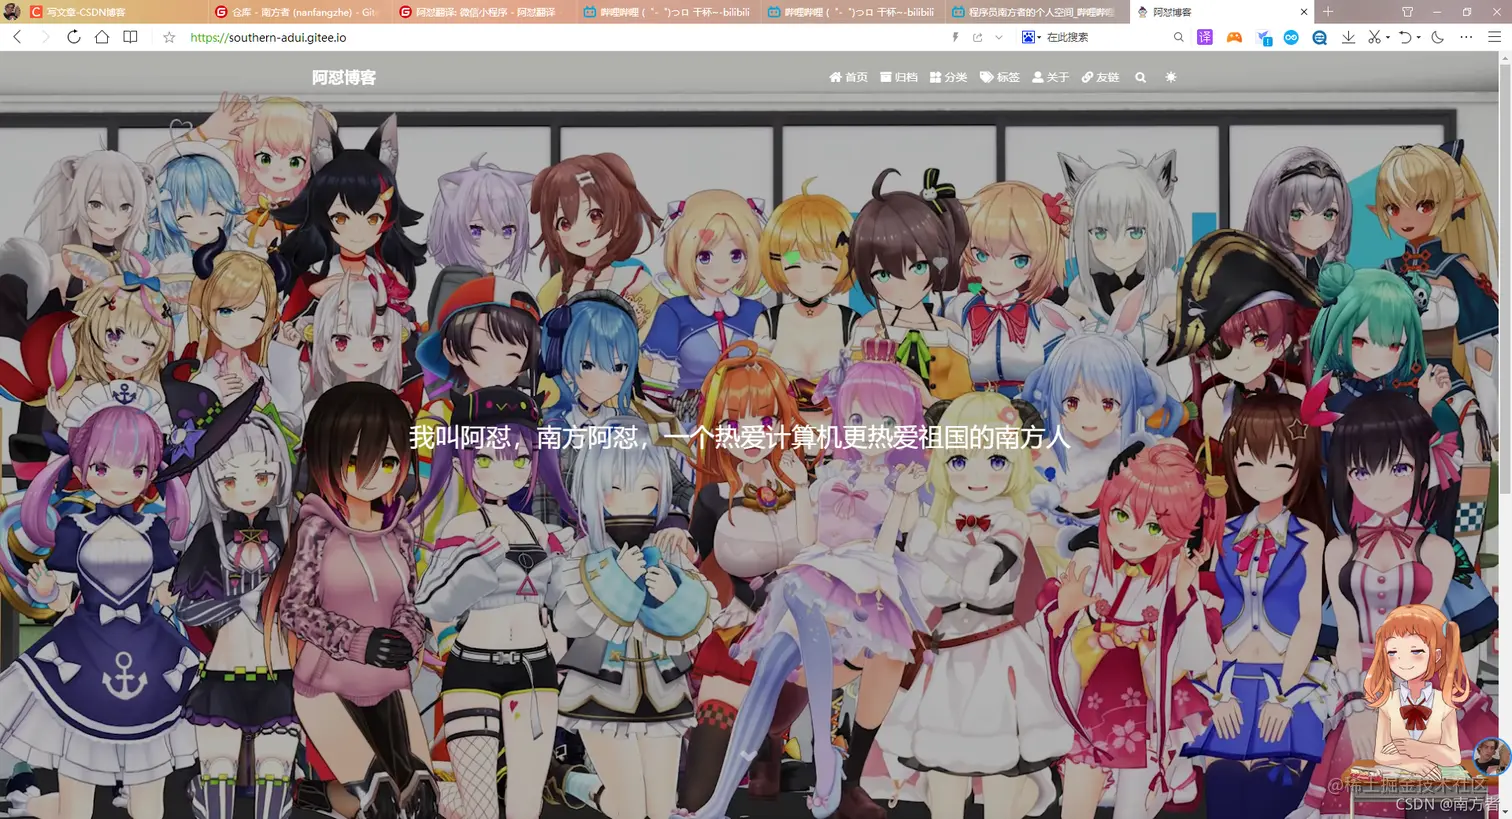This screenshot has height=819, width=1512.
Task: Open the purple translate extension icon
Action: (x=1205, y=37)
